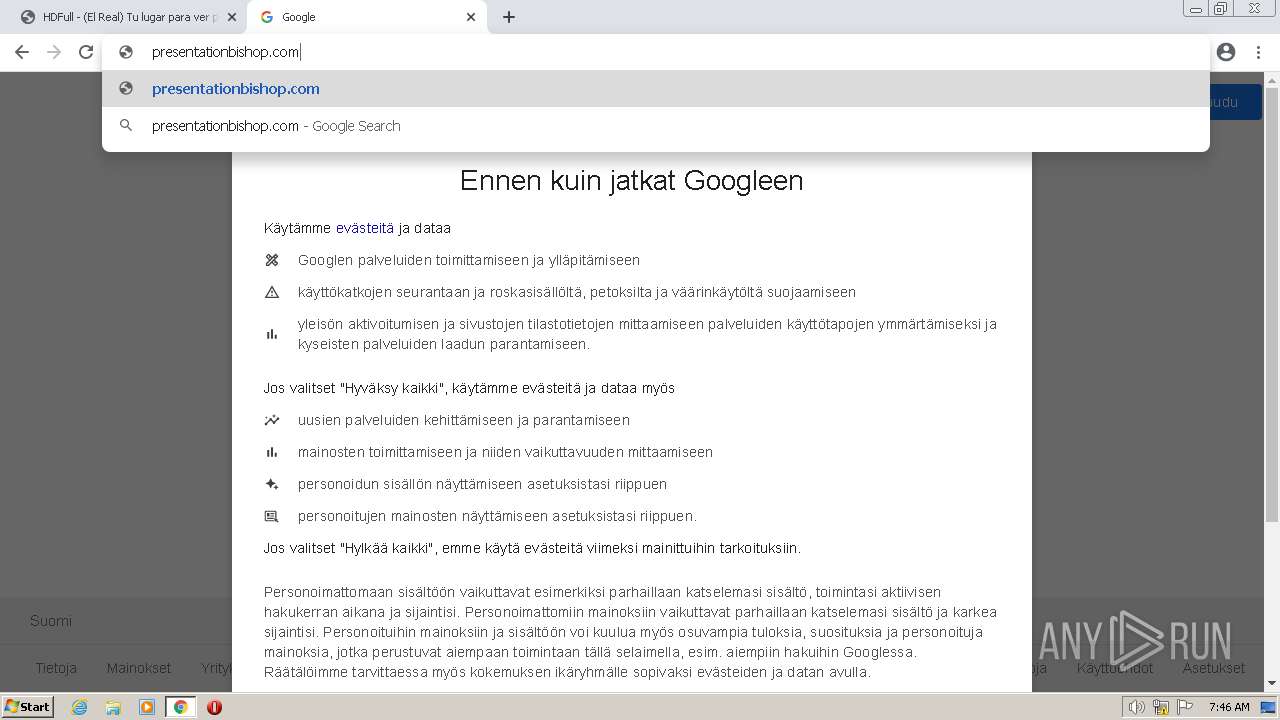1280x720 pixels.
Task: Click the trend line icon bullet
Action: (x=271, y=420)
